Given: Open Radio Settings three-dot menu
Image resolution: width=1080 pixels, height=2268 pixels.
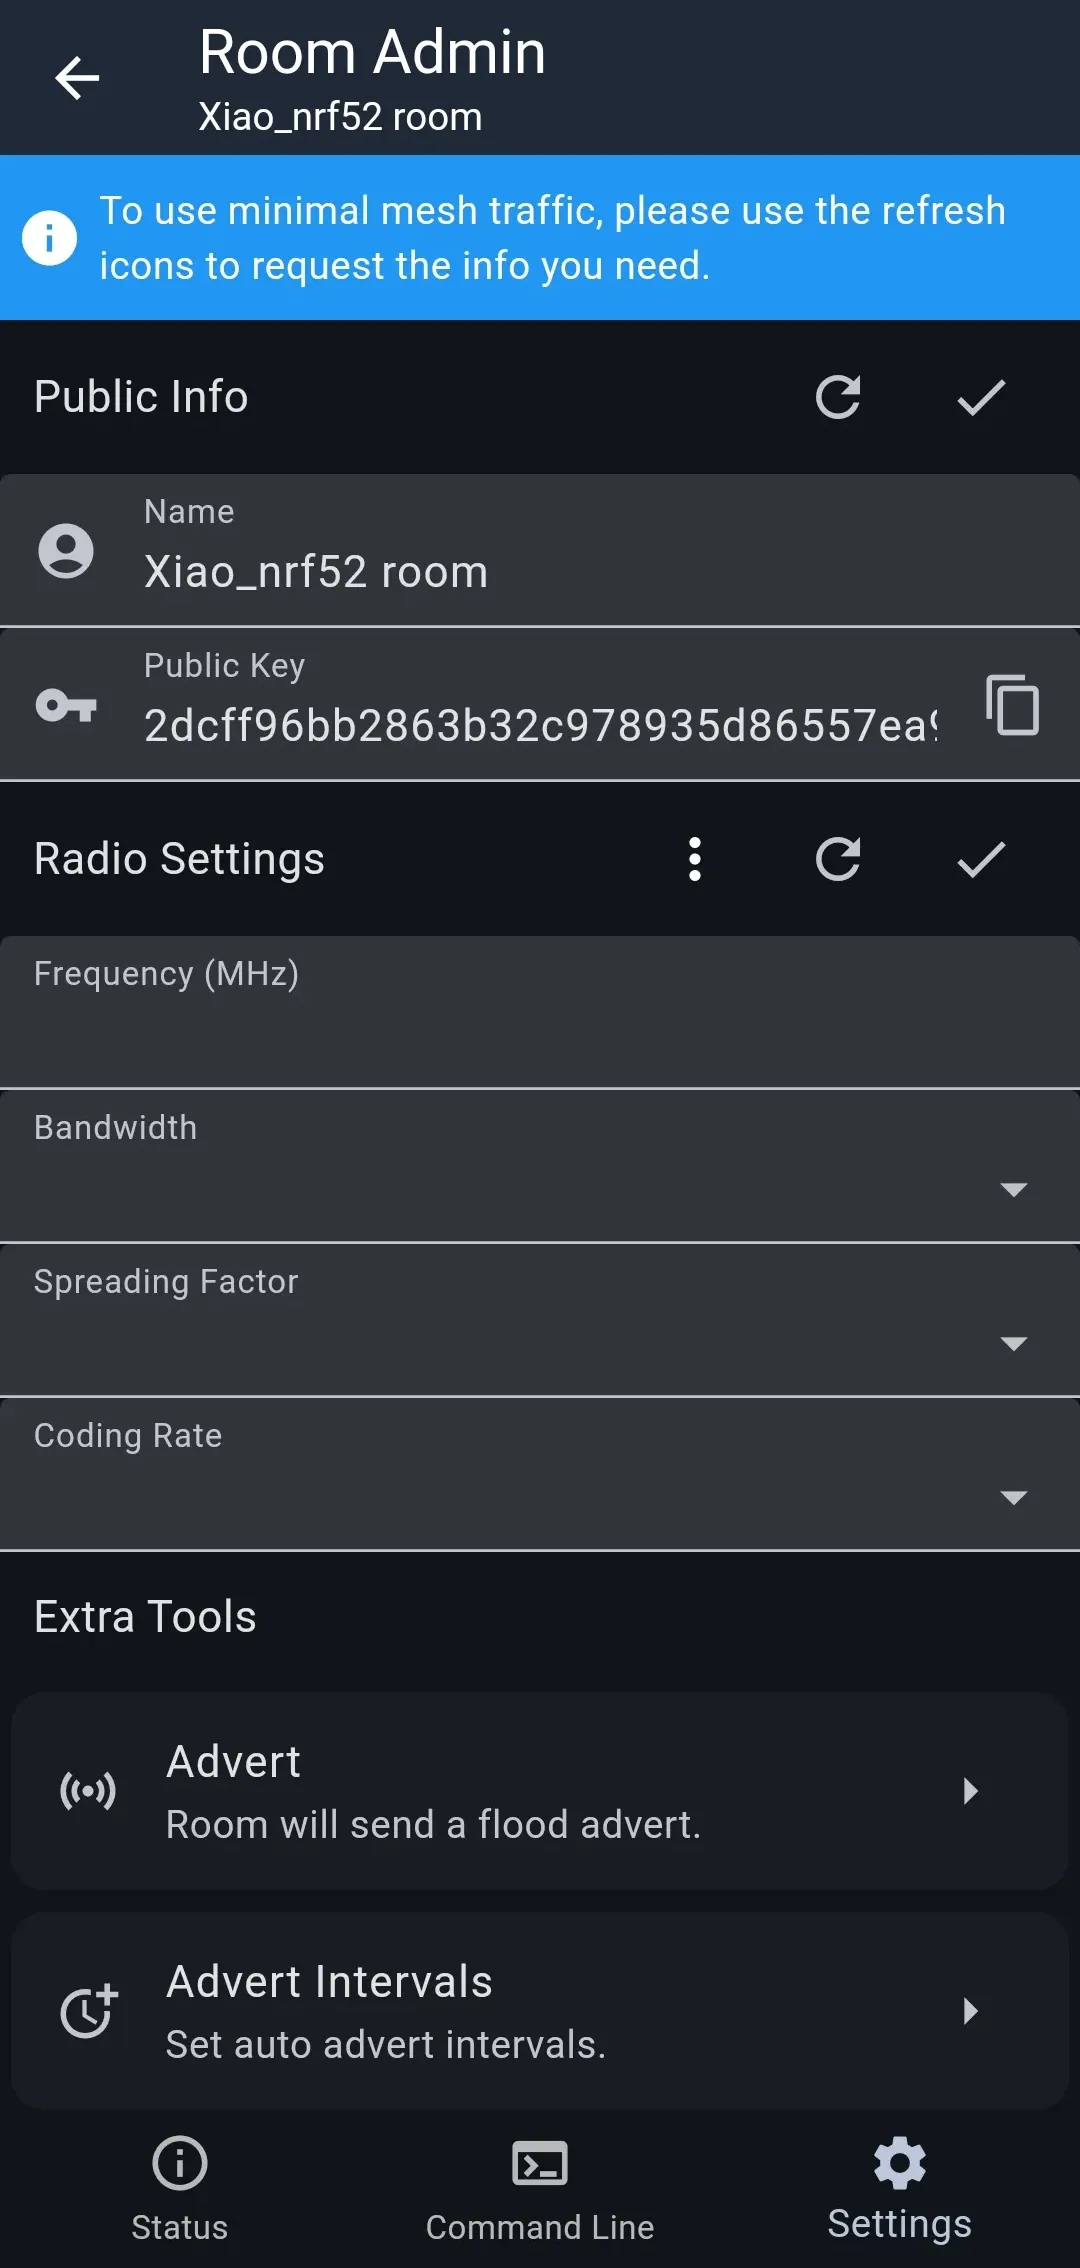Looking at the screenshot, I should 695,859.
